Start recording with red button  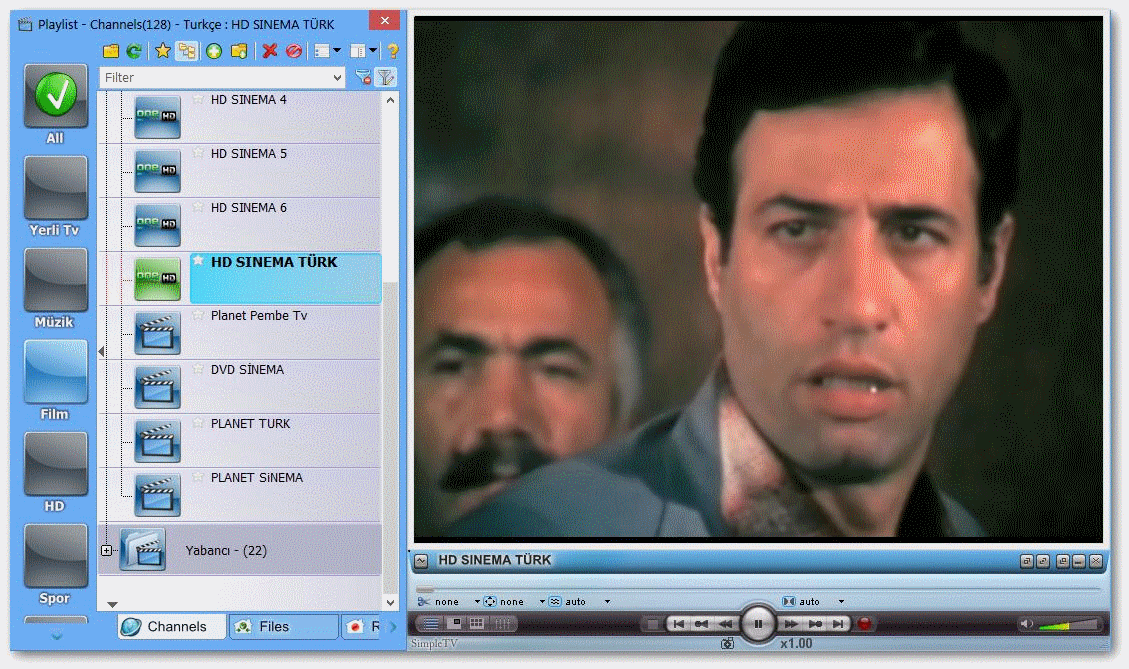(x=865, y=624)
